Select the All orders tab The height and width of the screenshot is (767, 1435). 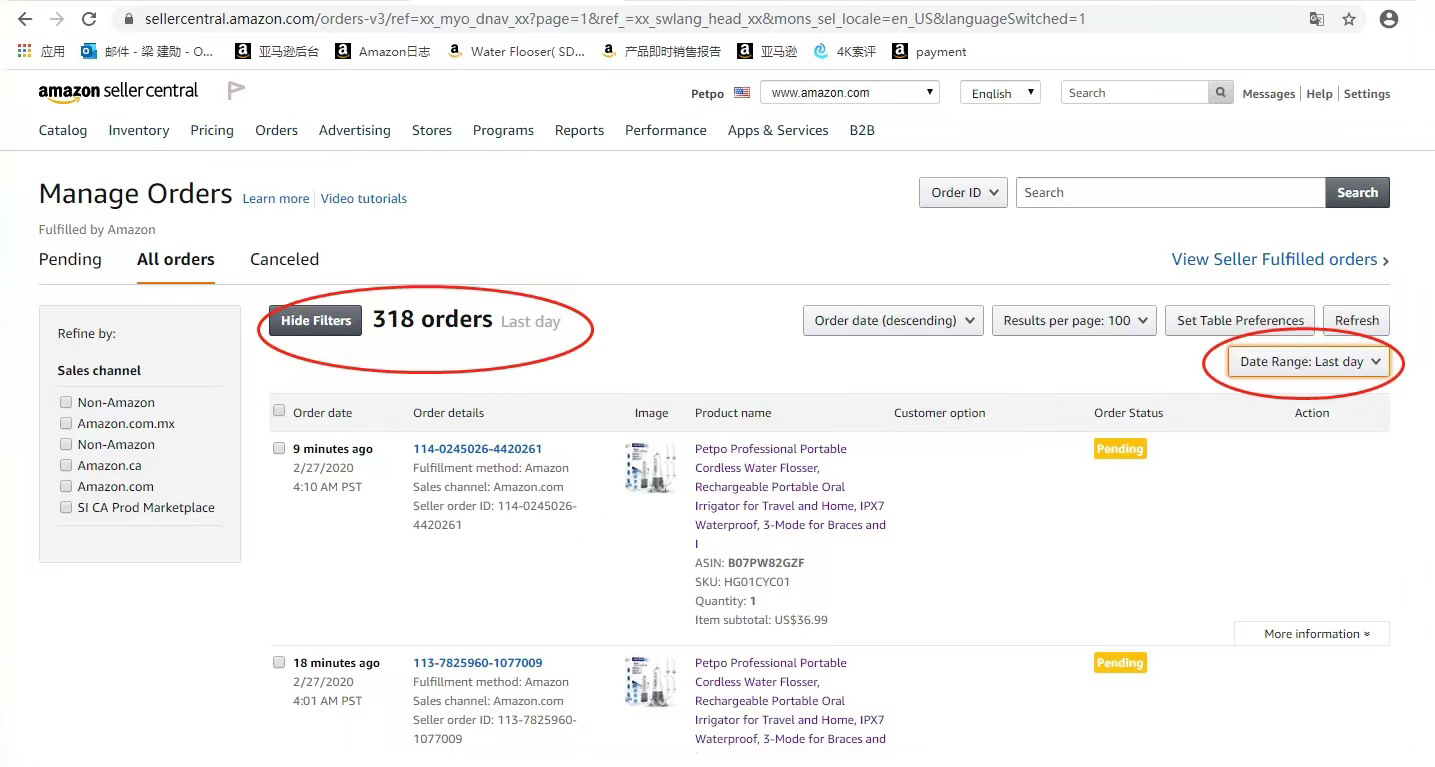pos(176,259)
